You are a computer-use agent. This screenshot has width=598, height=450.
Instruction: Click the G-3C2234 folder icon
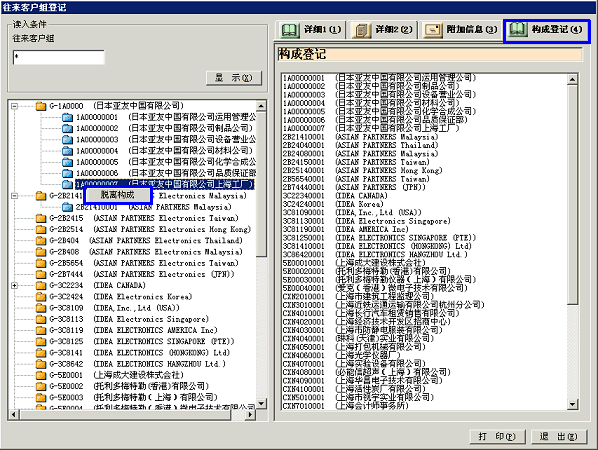(x=41, y=285)
